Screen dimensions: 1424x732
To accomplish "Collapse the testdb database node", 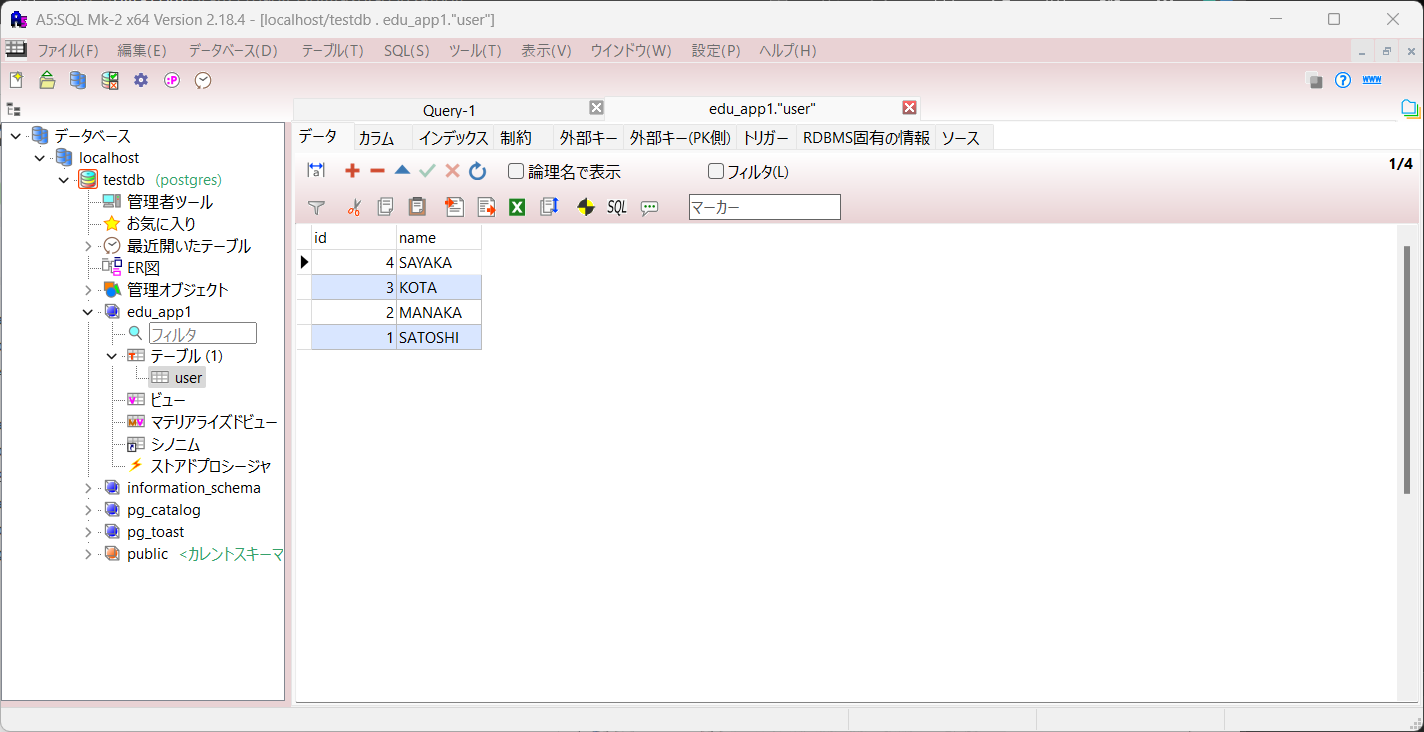I will (x=64, y=180).
